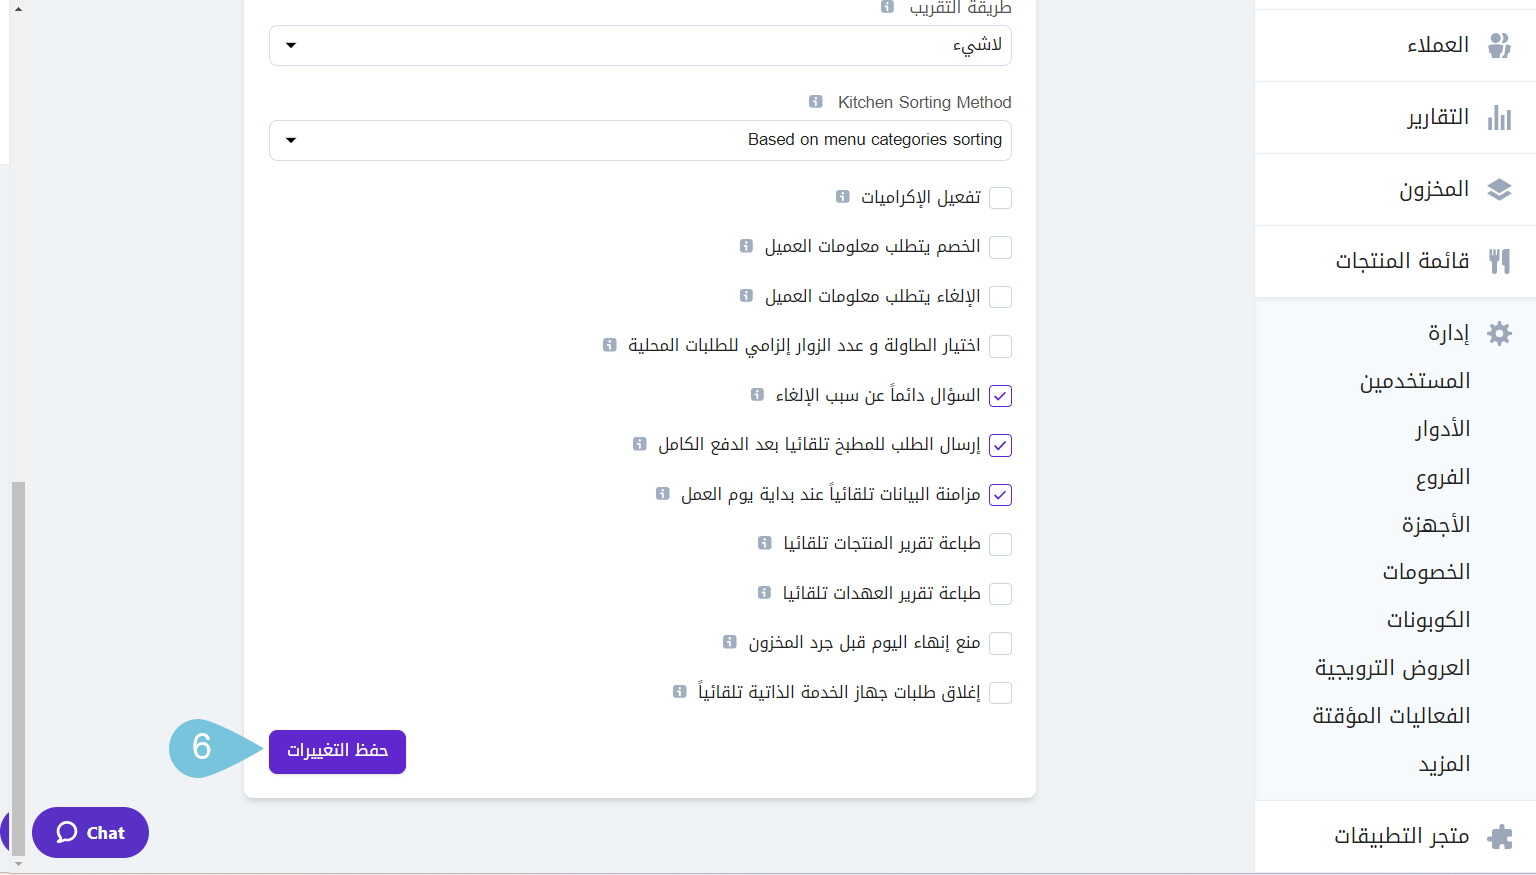Screen dimensions: 1536x875
Task: Click info icon next to تفعيل الإكراميات
Action: 843,197
